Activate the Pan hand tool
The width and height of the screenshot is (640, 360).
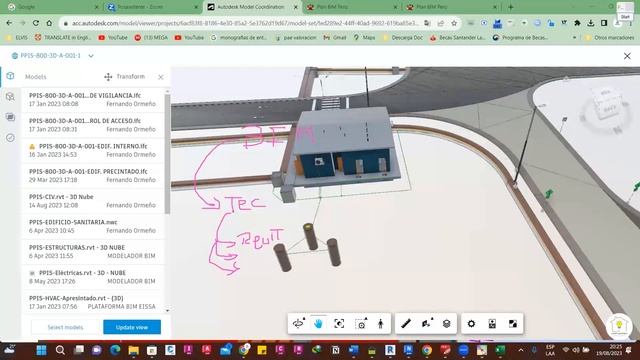click(x=318, y=324)
